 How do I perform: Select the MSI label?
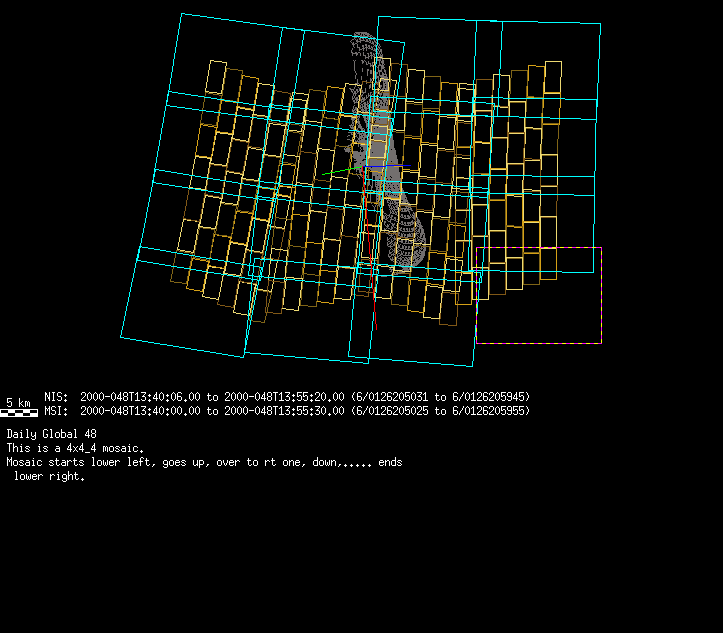tap(55, 411)
